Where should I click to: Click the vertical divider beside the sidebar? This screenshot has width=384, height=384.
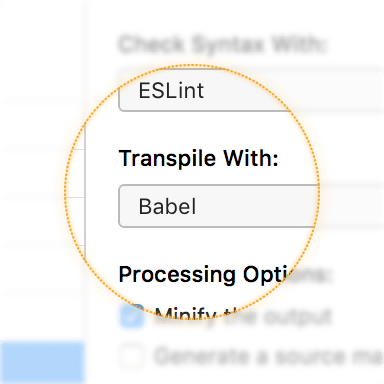point(85,192)
